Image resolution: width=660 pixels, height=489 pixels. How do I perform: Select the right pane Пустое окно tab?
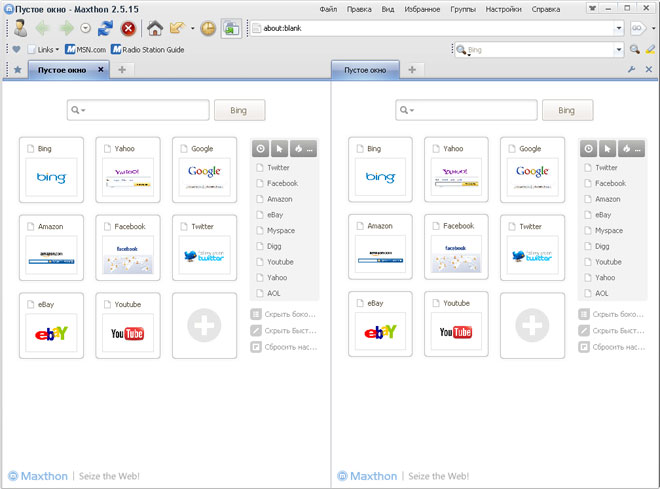(365, 70)
